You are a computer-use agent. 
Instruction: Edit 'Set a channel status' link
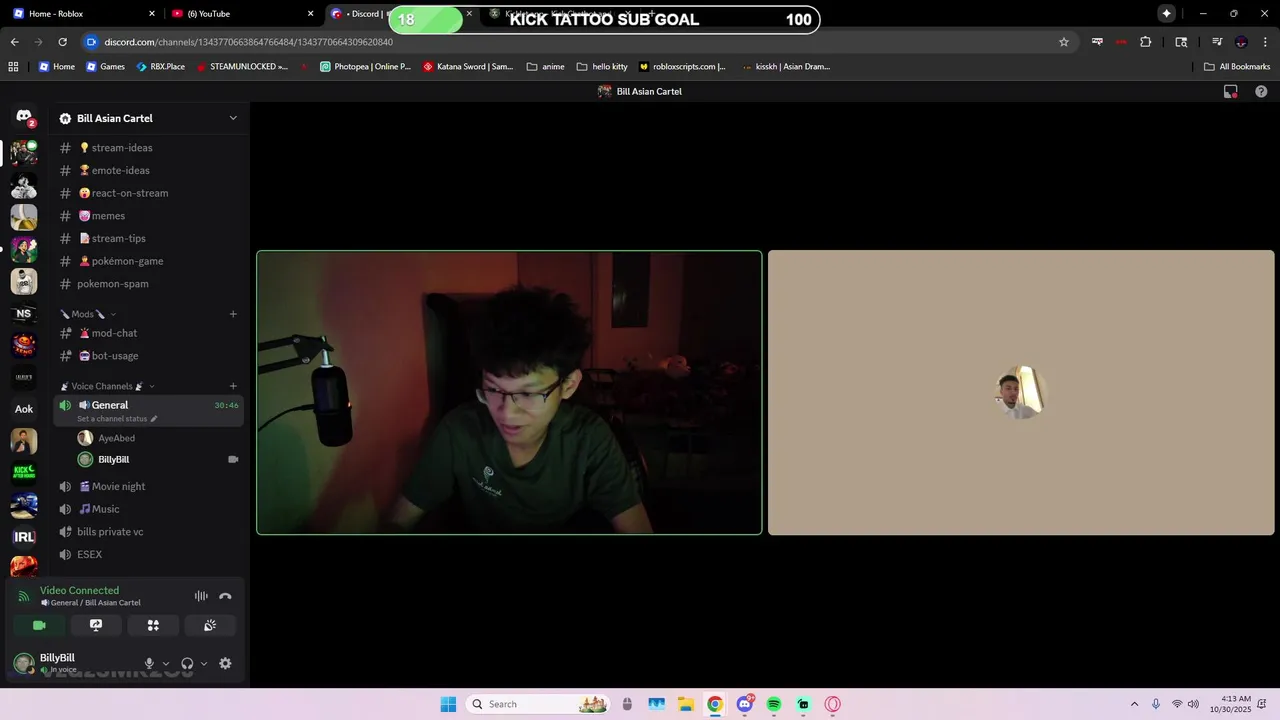[x=117, y=419]
